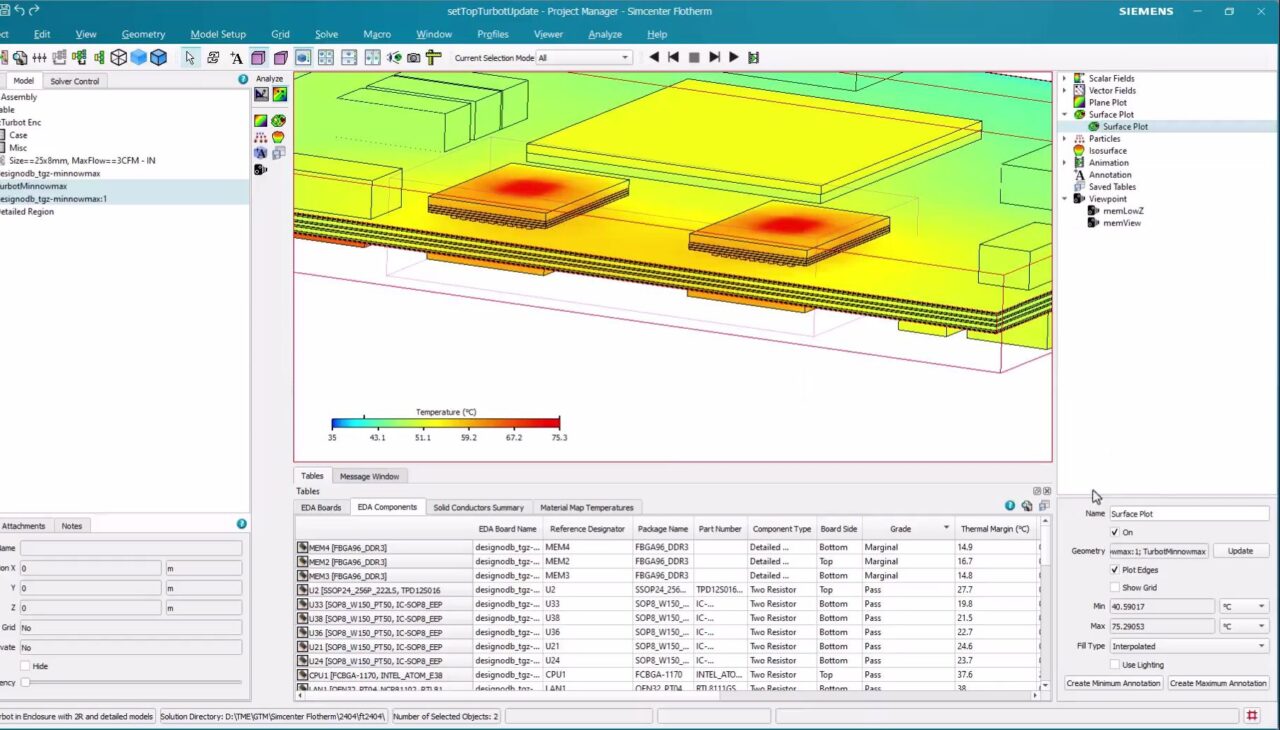The width and height of the screenshot is (1280, 730).
Task: Click the memView viewpoint camera icon
Action: click(1093, 223)
